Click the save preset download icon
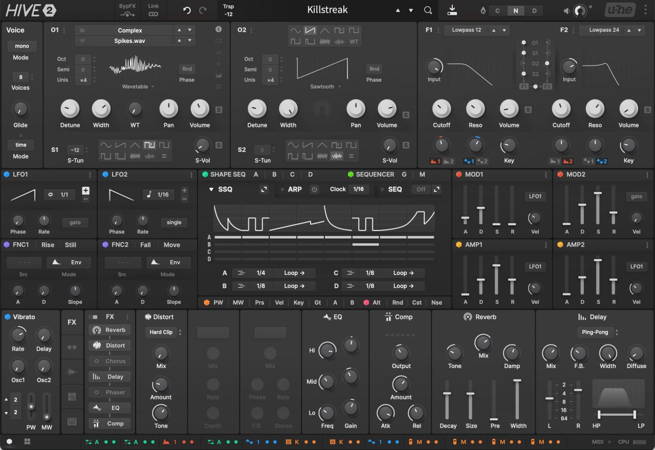 pyautogui.click(x=453, y=10)
